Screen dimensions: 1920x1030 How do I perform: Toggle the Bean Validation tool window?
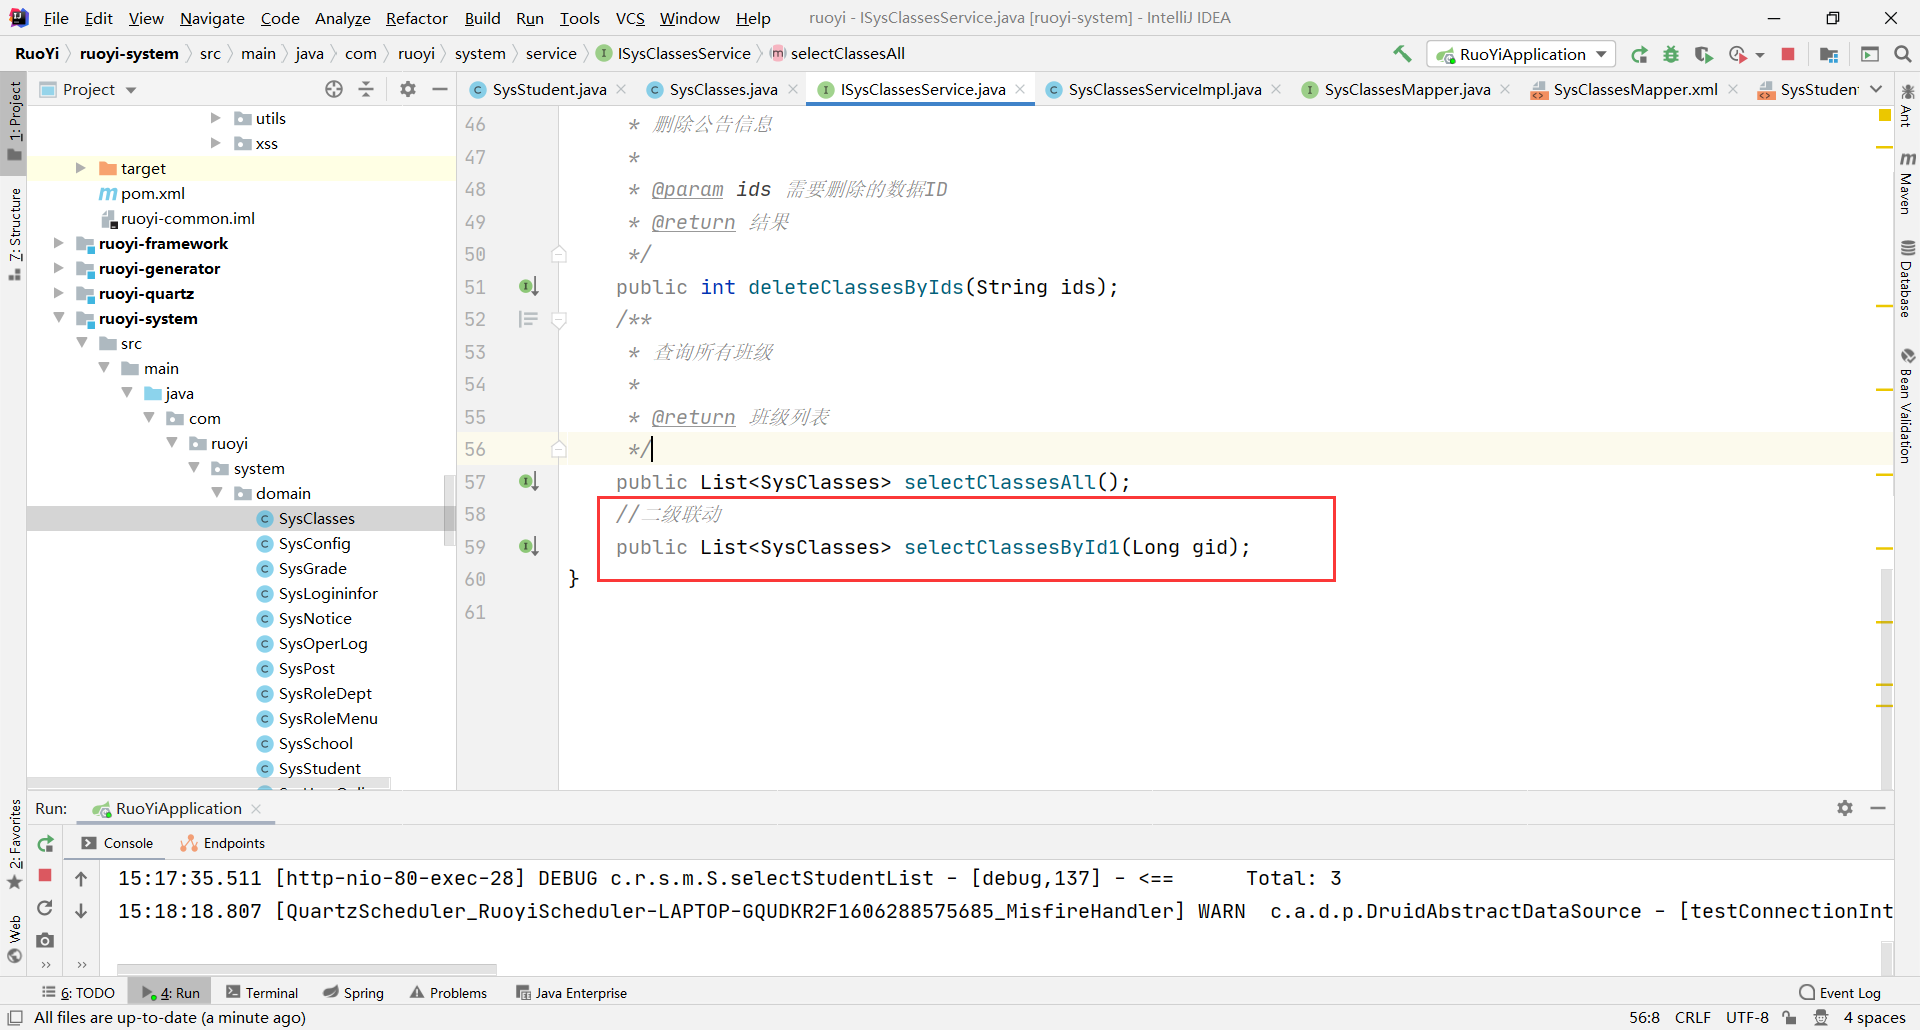(x=1907, y=405)
